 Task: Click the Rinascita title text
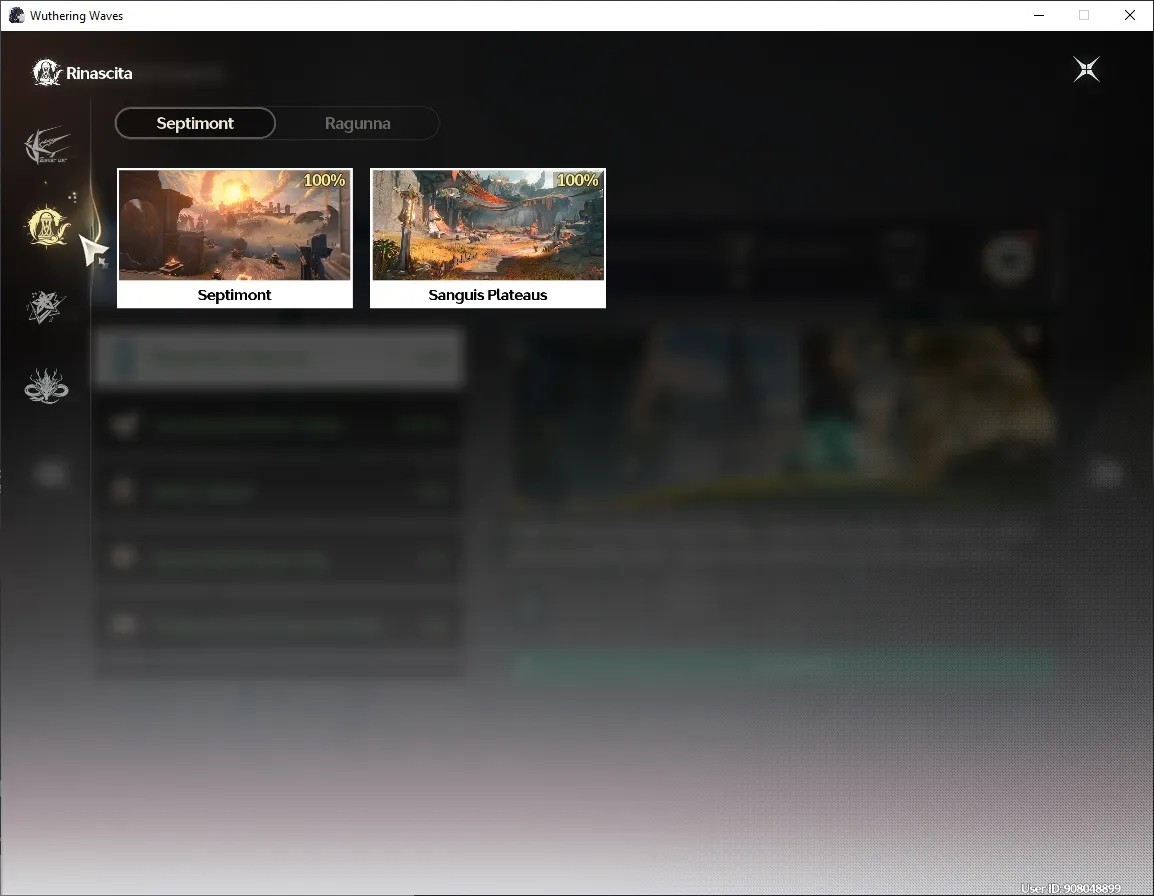coord(99,73)
